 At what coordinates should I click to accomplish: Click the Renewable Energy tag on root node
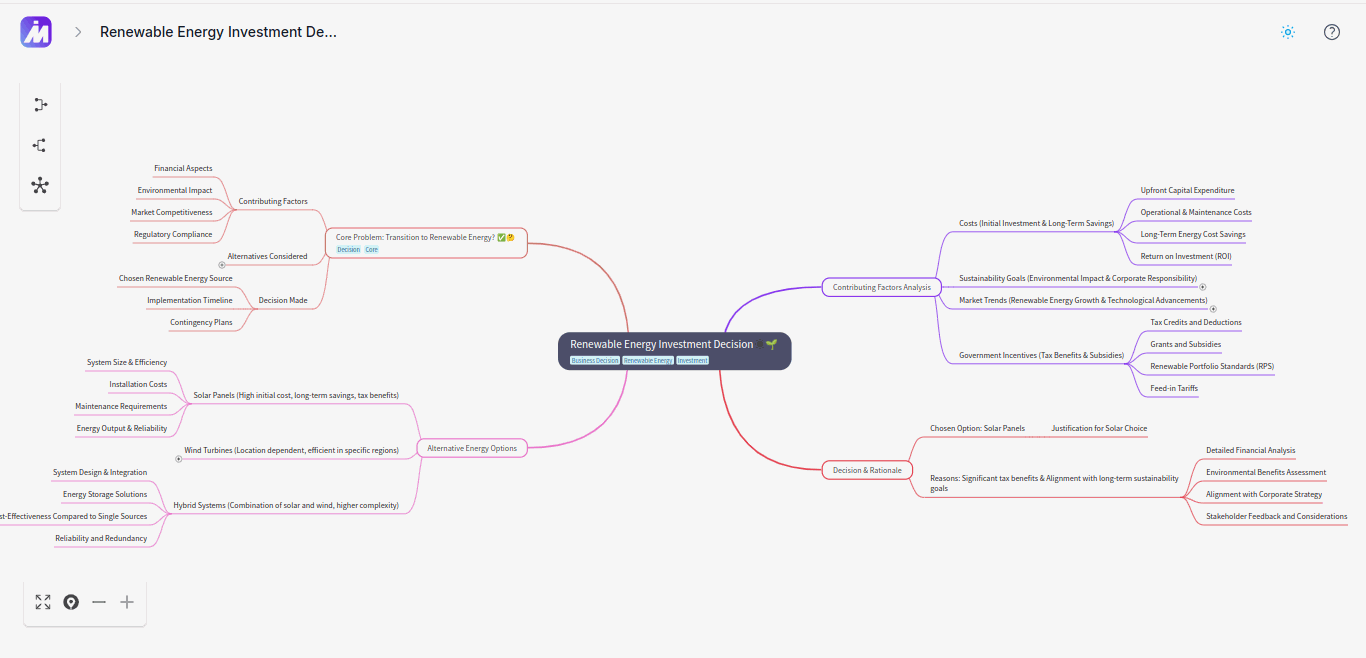(x=648, y=360)
